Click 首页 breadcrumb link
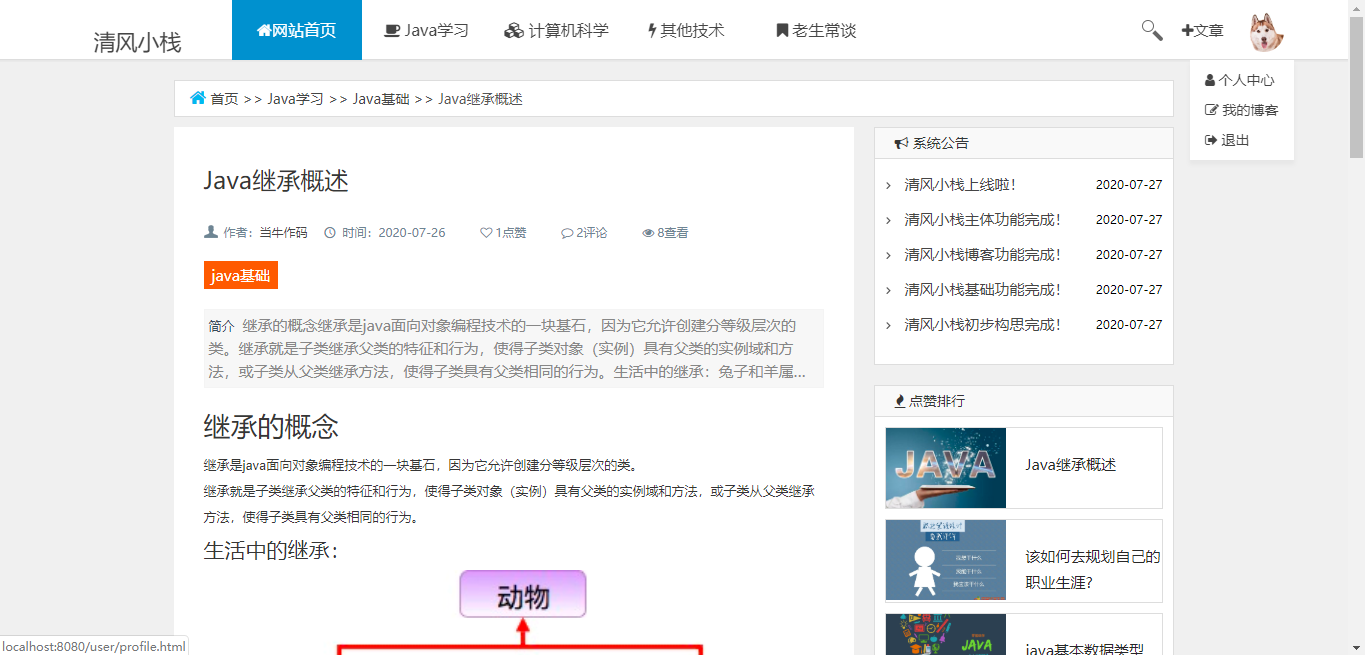Screen dimensions: 1365x655 point(224,99)
